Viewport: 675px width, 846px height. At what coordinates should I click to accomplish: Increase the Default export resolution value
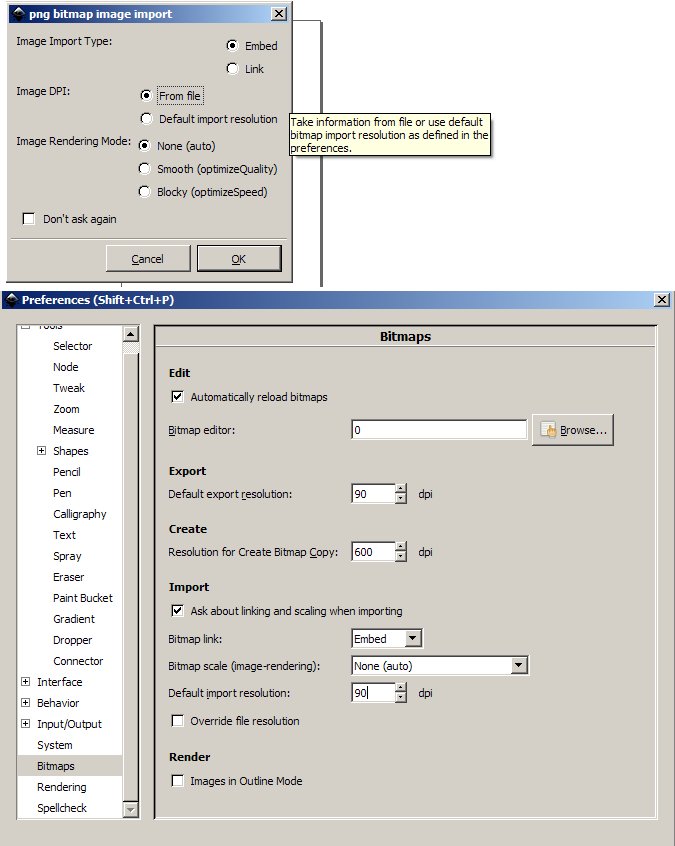click(x=401, y=489)
